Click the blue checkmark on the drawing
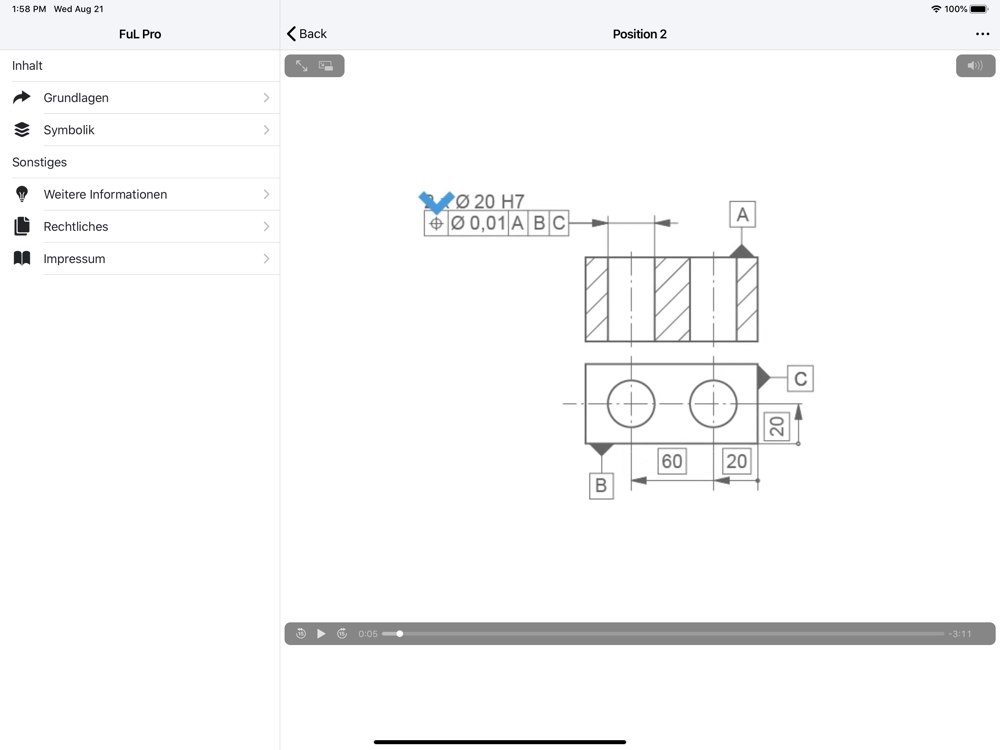This screenshot has width=1000, height=750. pos(436,202)
